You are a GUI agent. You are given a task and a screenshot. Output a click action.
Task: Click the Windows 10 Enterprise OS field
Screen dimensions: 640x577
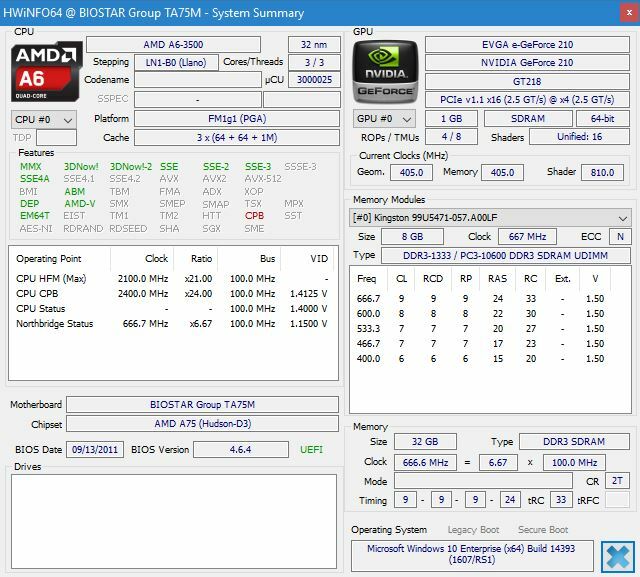click(472, 555)
